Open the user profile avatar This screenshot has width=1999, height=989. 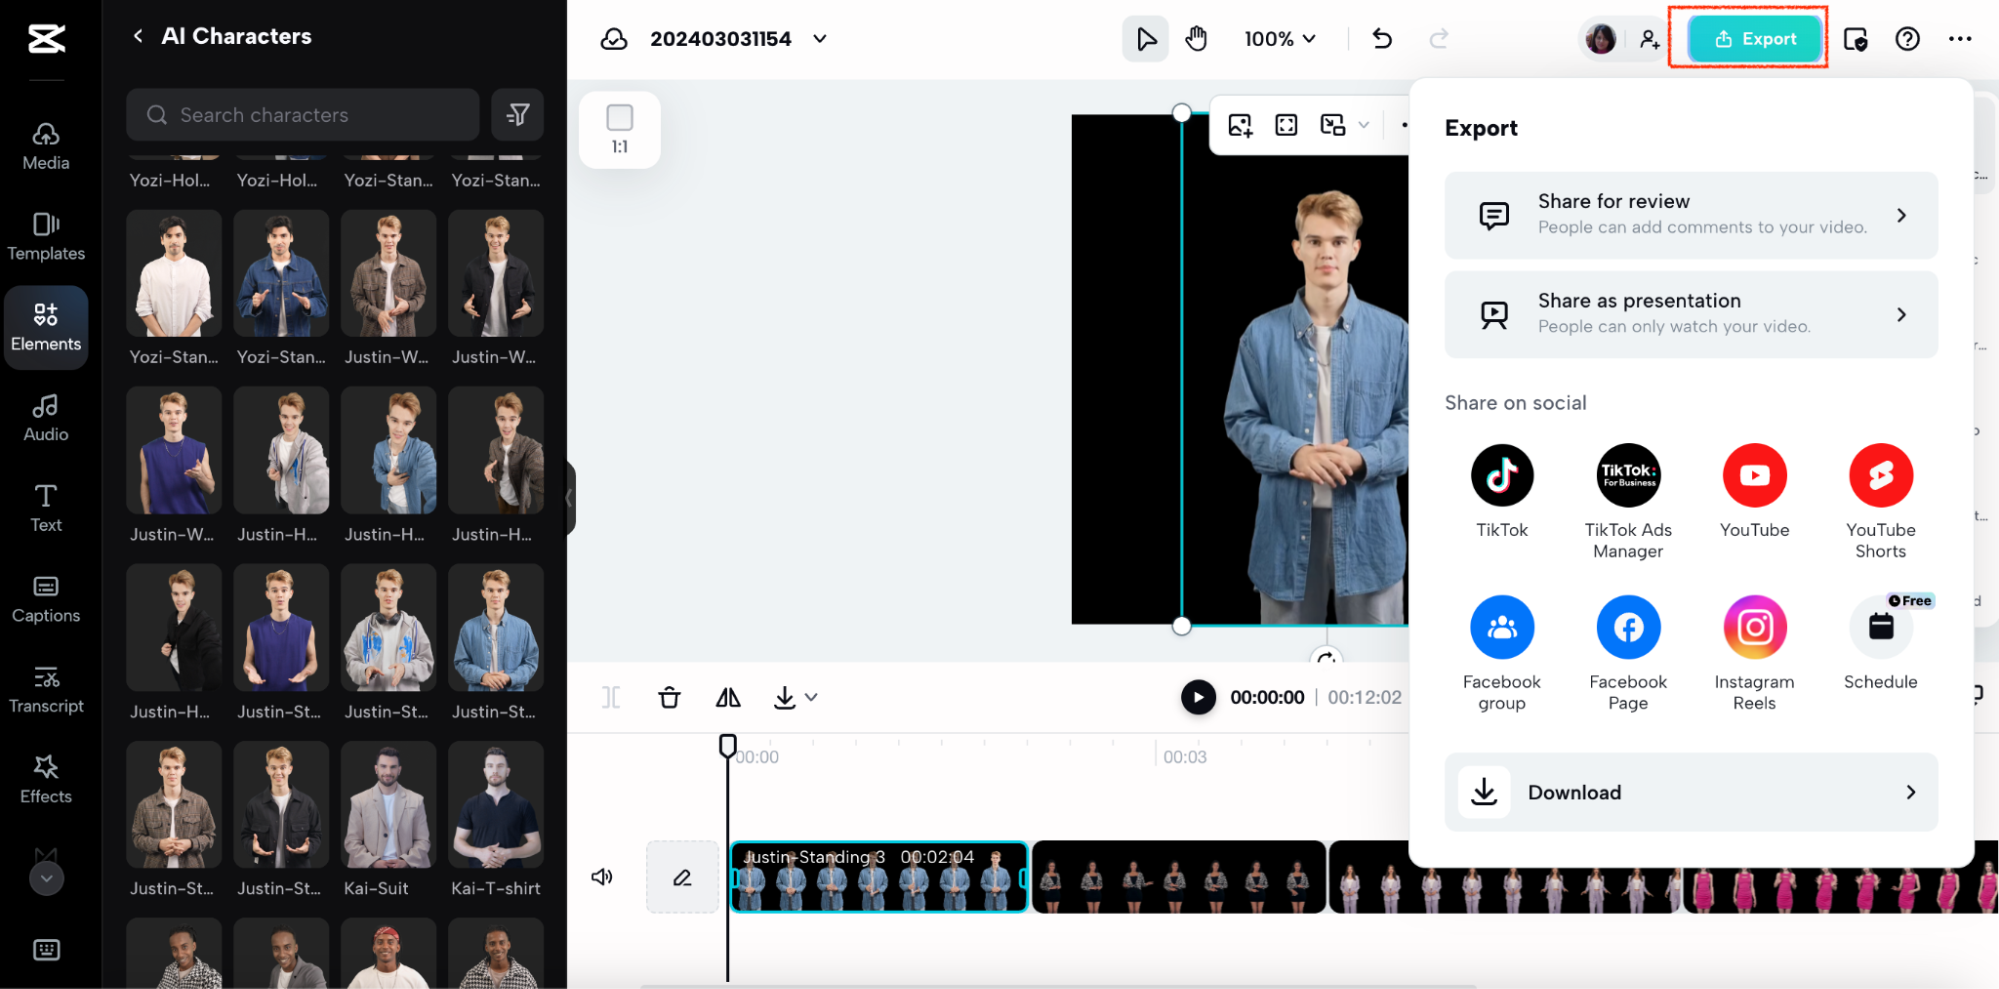tap(1601, 39)
